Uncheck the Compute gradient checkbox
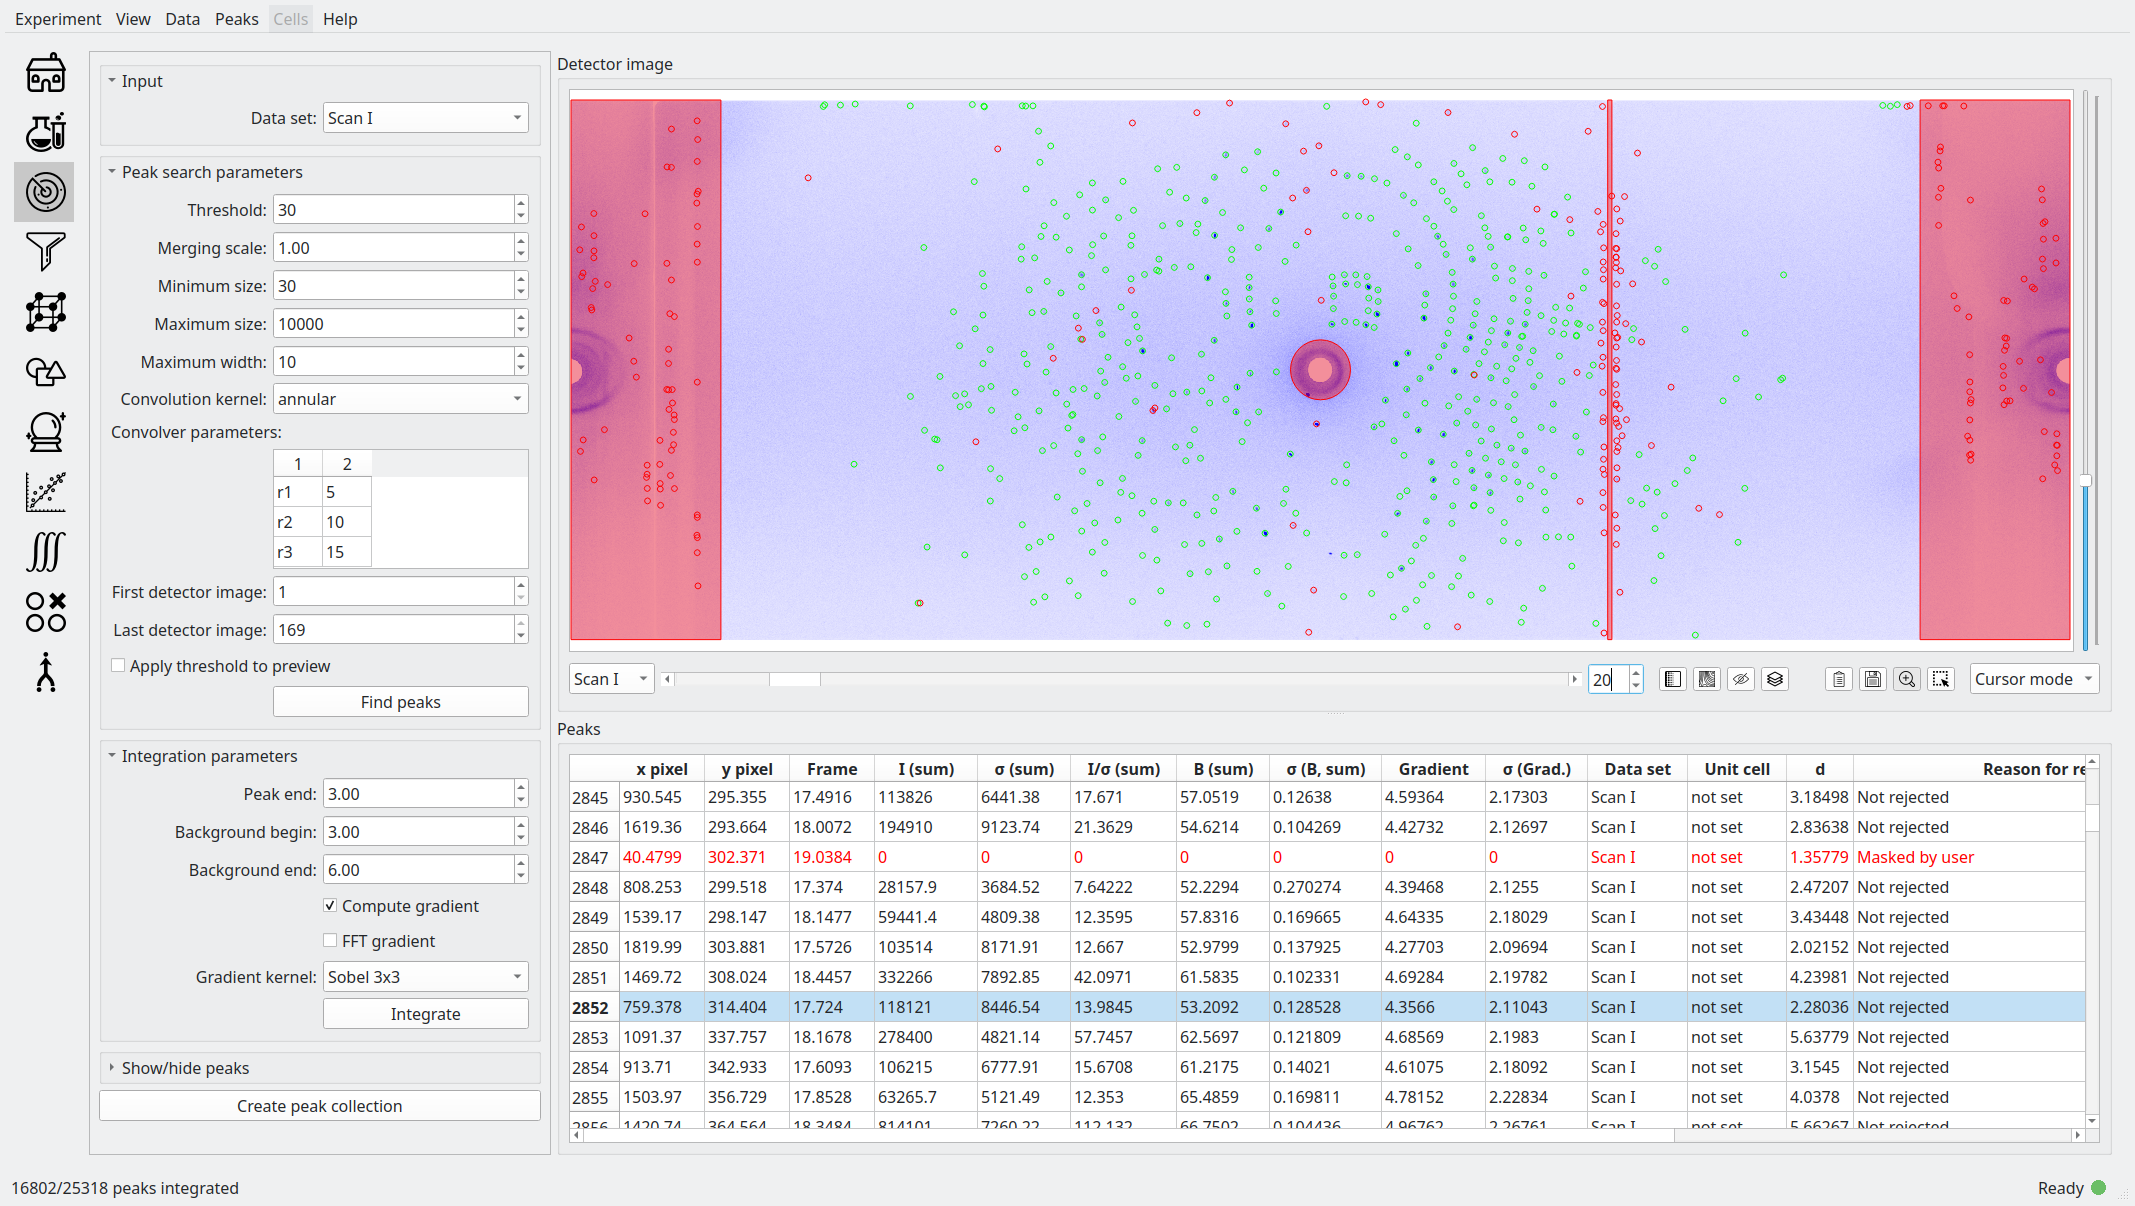The image size is (2135, 1206). [x=330, y=906]
